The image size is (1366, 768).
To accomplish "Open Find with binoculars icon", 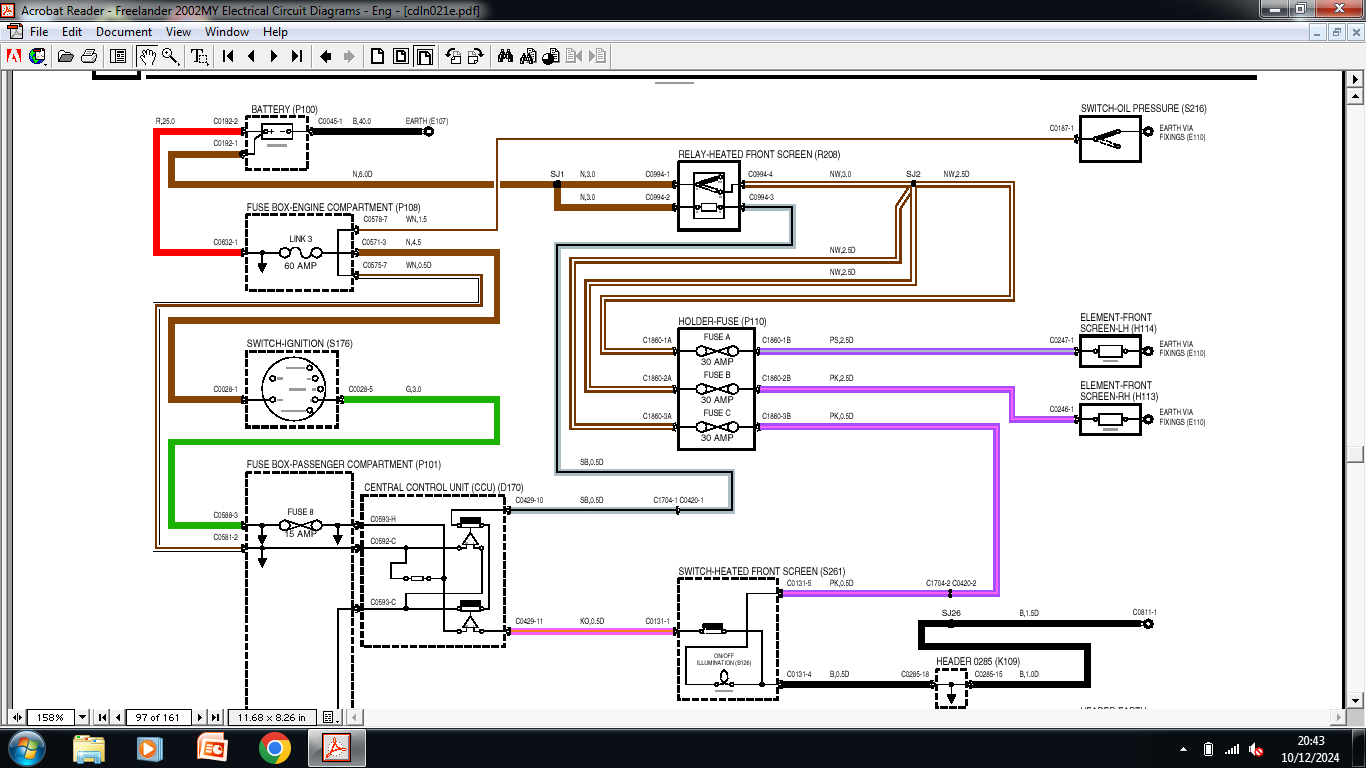I will coord(506,56).
